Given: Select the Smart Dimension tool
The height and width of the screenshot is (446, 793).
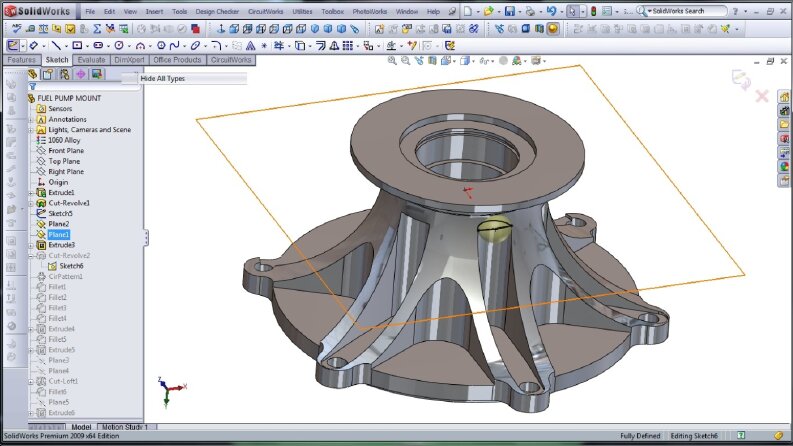Looking at the screenshot, I should (x=33, y=46).
